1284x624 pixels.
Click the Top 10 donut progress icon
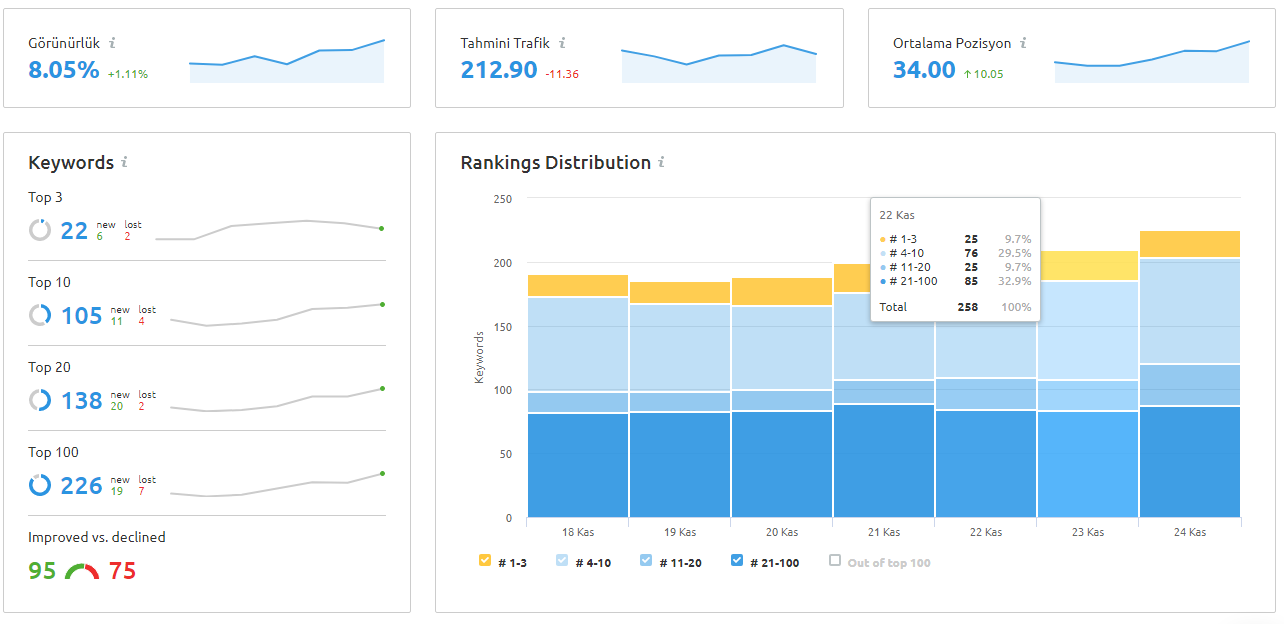[x=40, y=315]
